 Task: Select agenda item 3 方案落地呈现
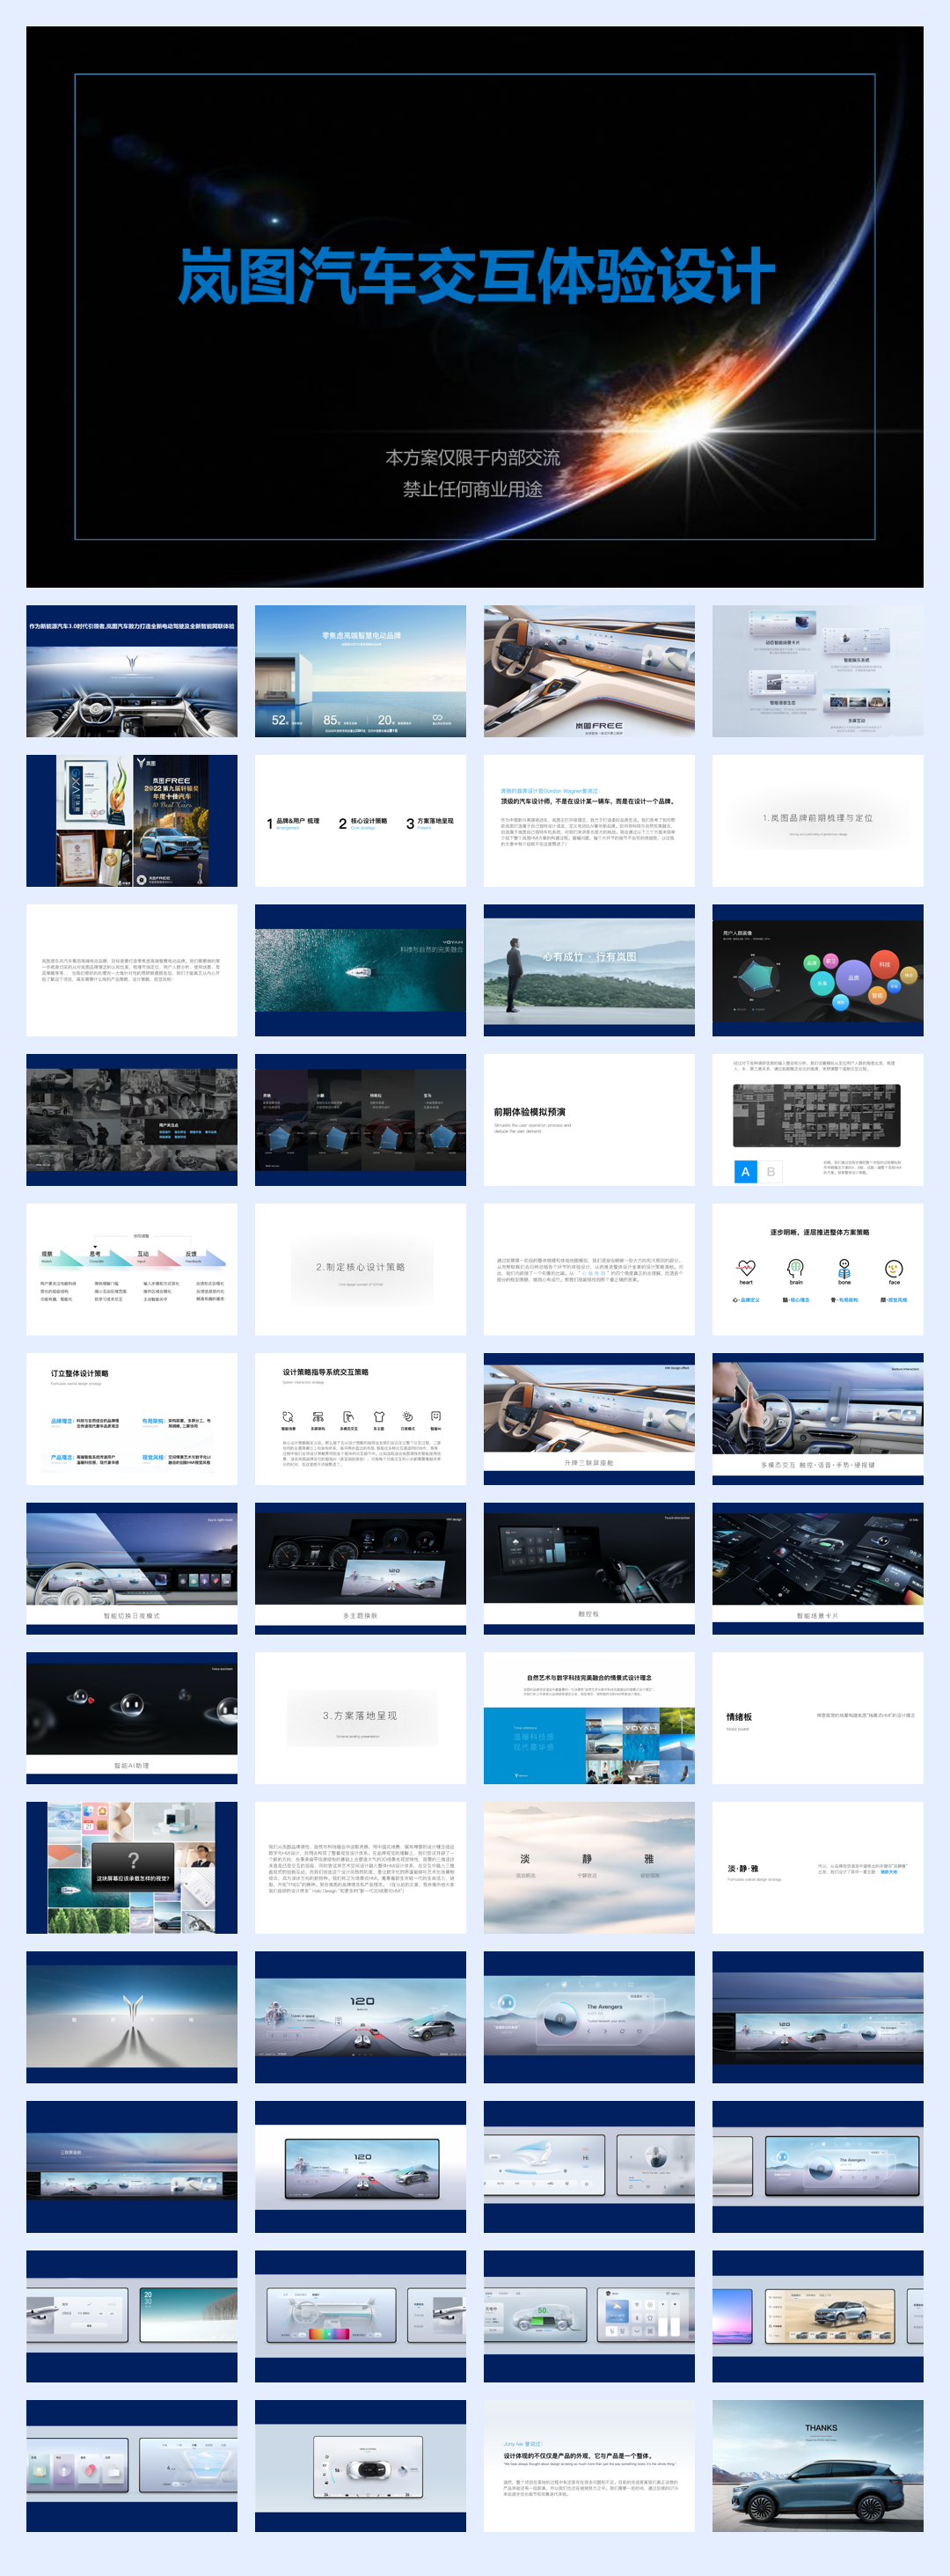point(430,822)
